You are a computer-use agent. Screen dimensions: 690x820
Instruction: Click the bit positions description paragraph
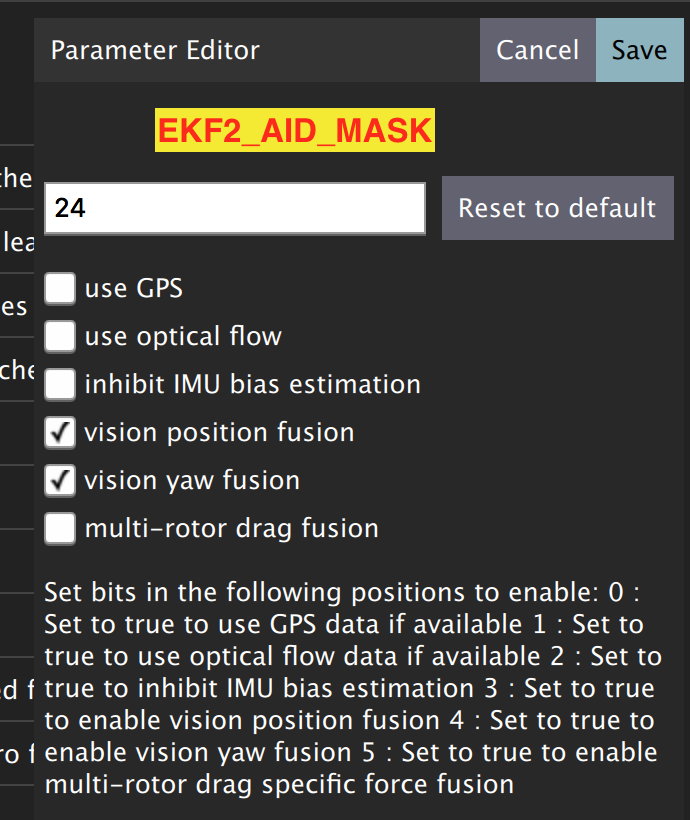pos(353,688)
